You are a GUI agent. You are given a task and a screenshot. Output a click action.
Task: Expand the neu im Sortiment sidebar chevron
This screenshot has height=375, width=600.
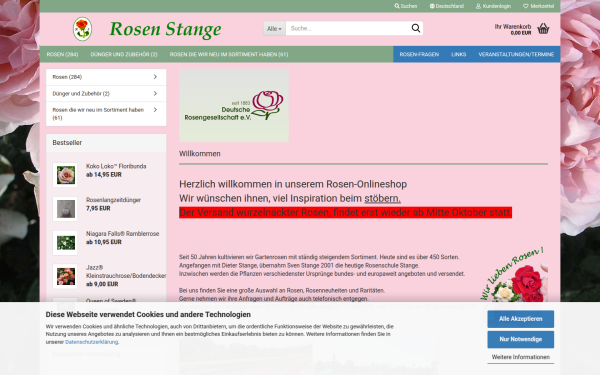155,110
